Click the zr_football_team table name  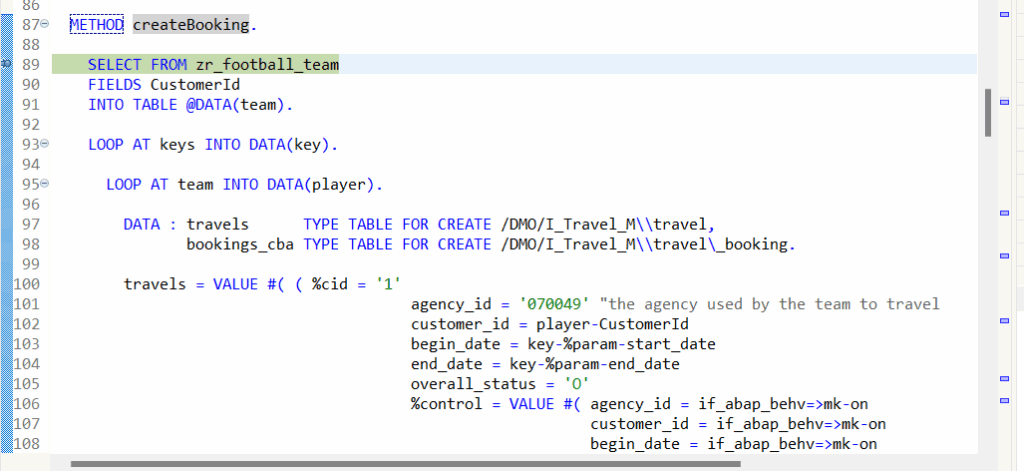pyautogui.click(x=267, y=65)
